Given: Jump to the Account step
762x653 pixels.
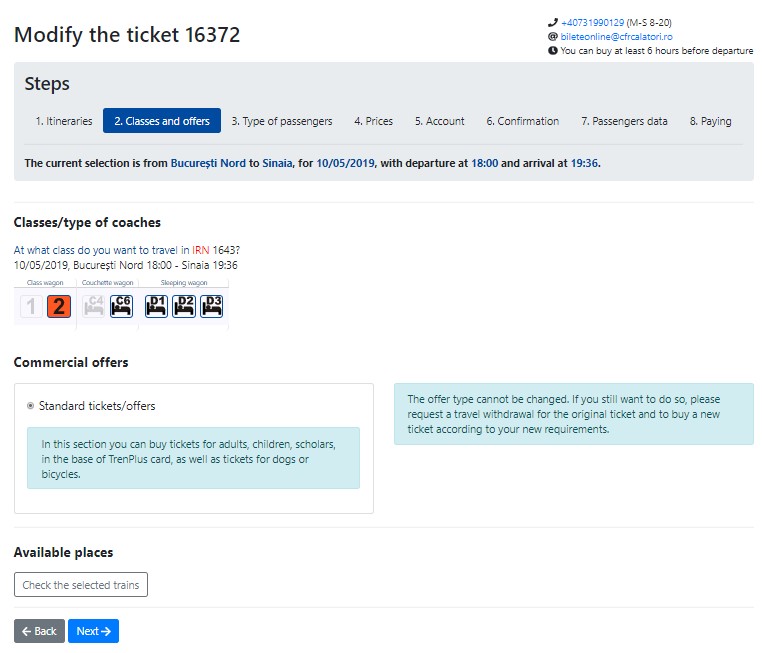Looking at the screenshot, I should 440,121.
